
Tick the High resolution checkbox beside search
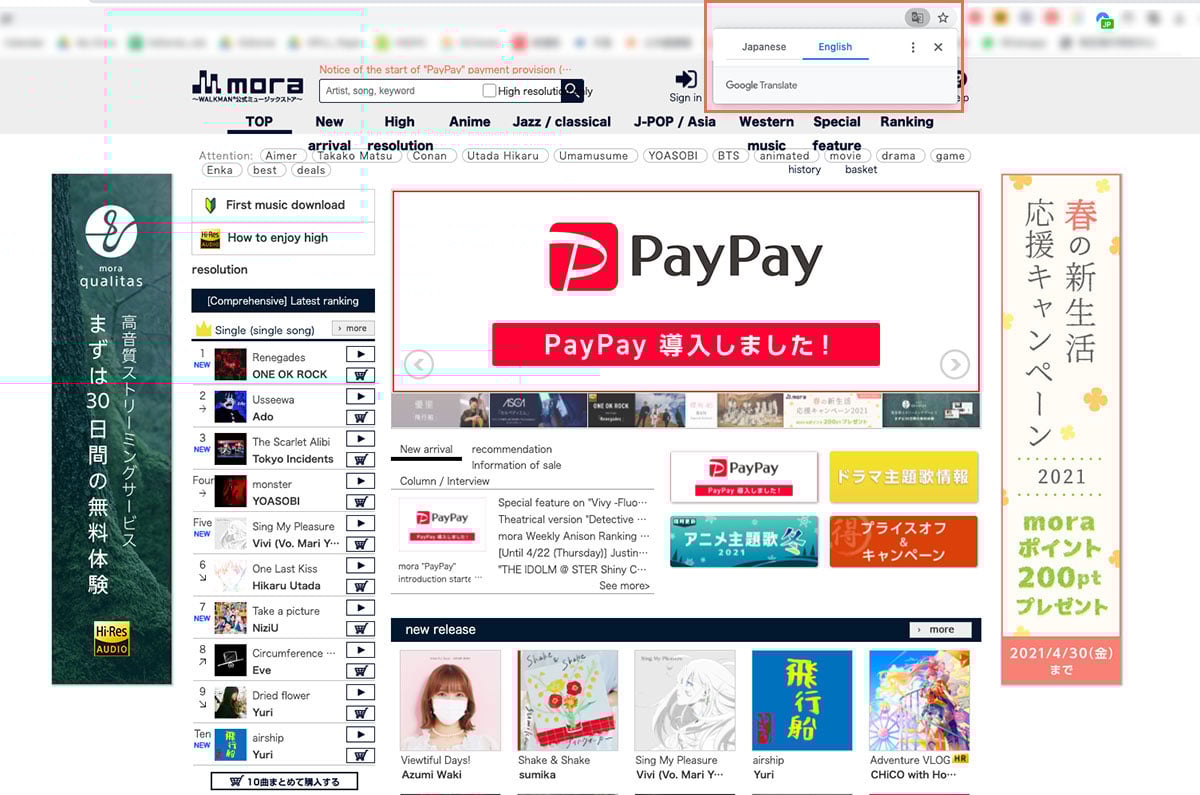489,91
